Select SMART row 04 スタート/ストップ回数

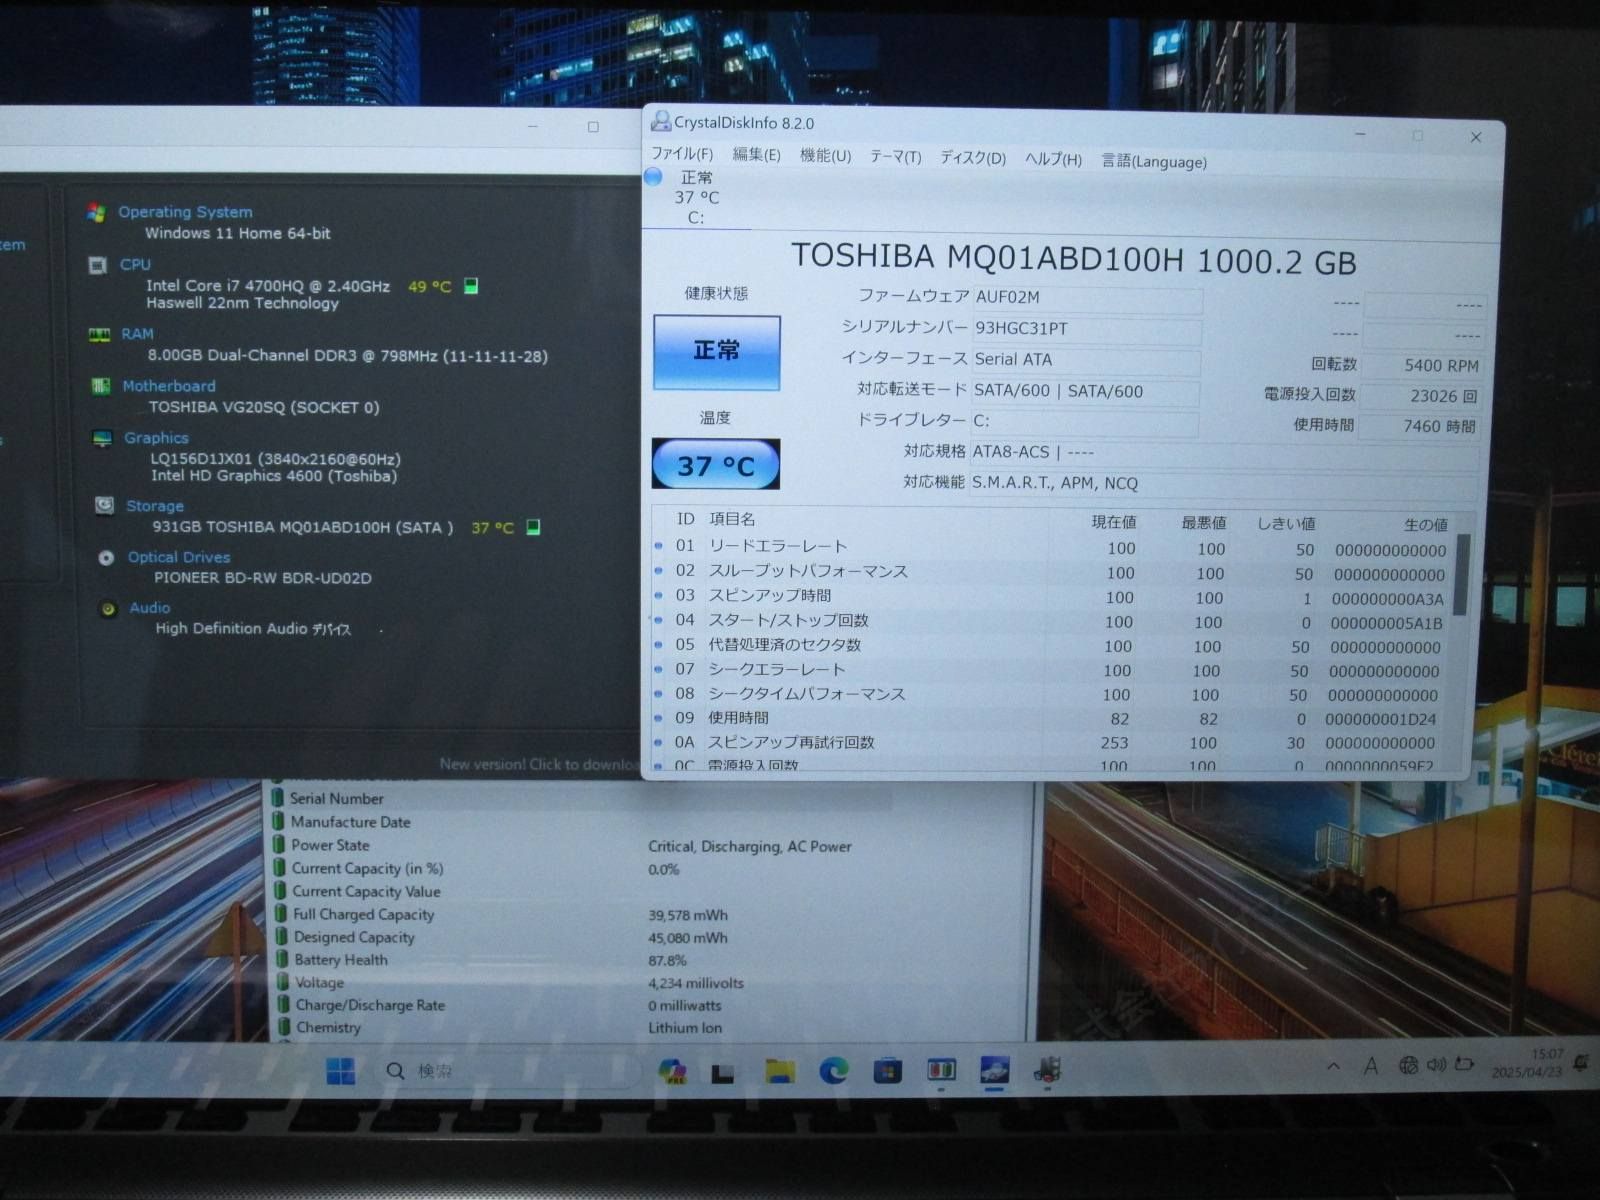pos(1050,621)
